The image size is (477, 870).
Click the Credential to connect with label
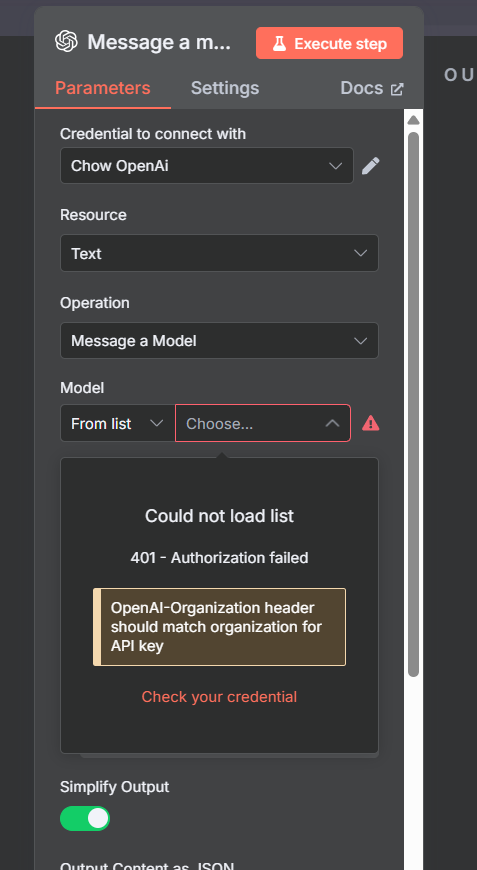click(153, 134)
